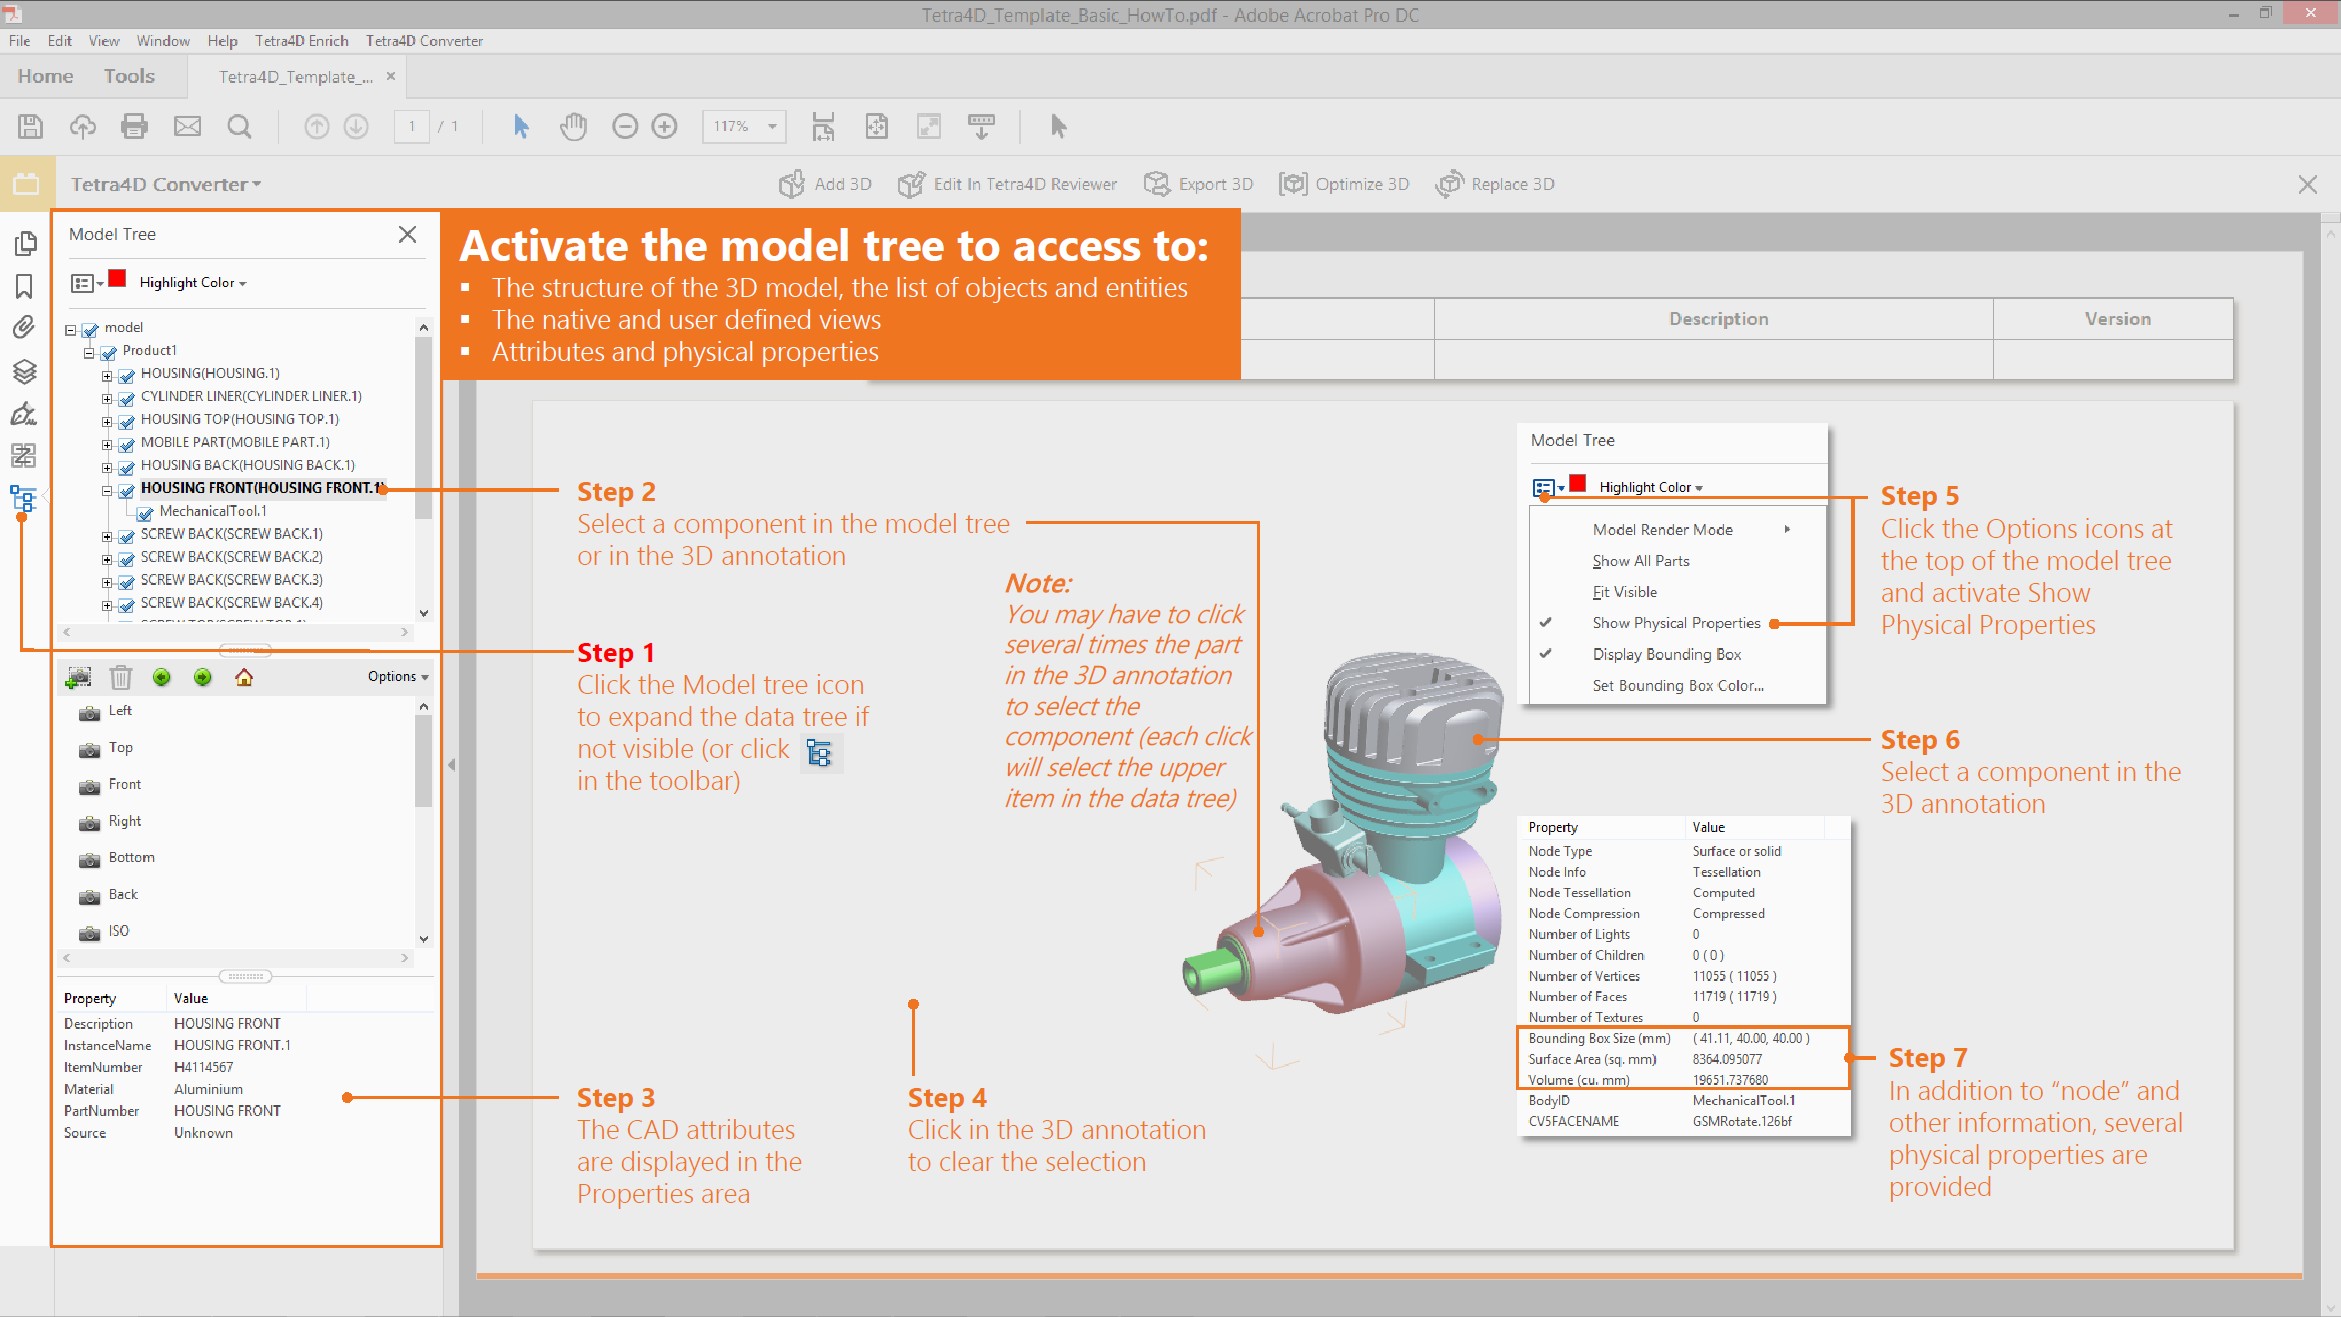Screen dimensions: 2341x1317
Task: Expand the HOUSING(HOUSING.1) node
Action: coord(107,376)
